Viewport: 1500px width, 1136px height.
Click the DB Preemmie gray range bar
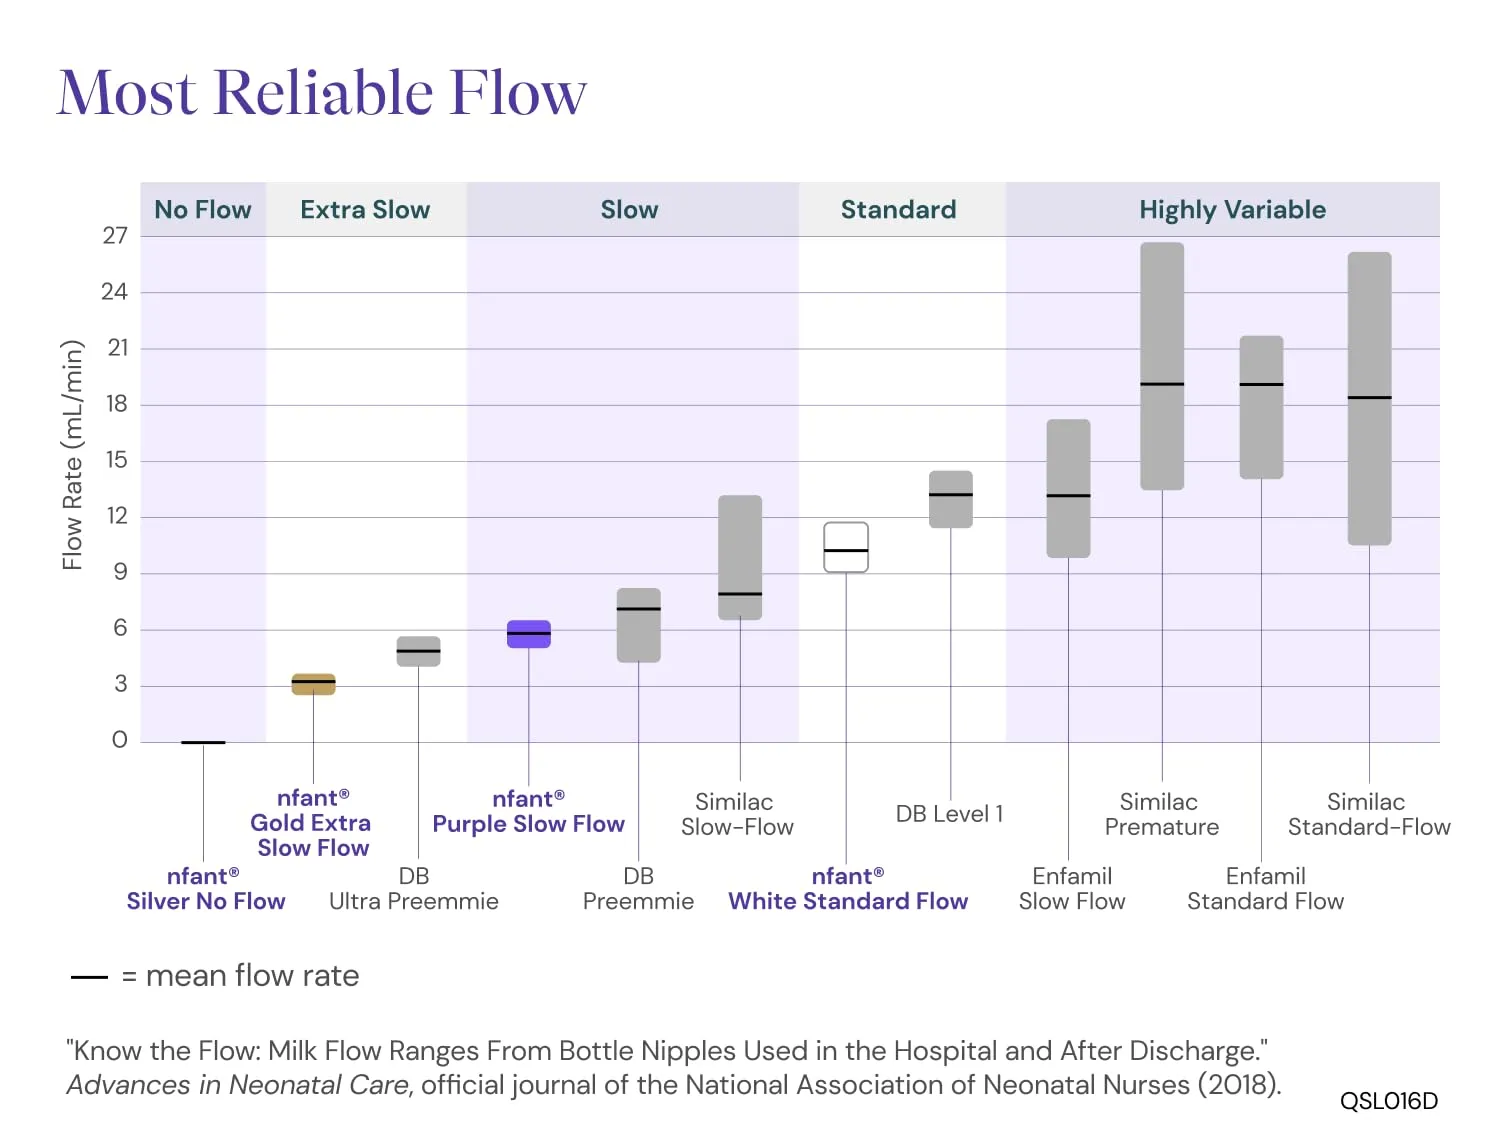[x=639, y=625]
